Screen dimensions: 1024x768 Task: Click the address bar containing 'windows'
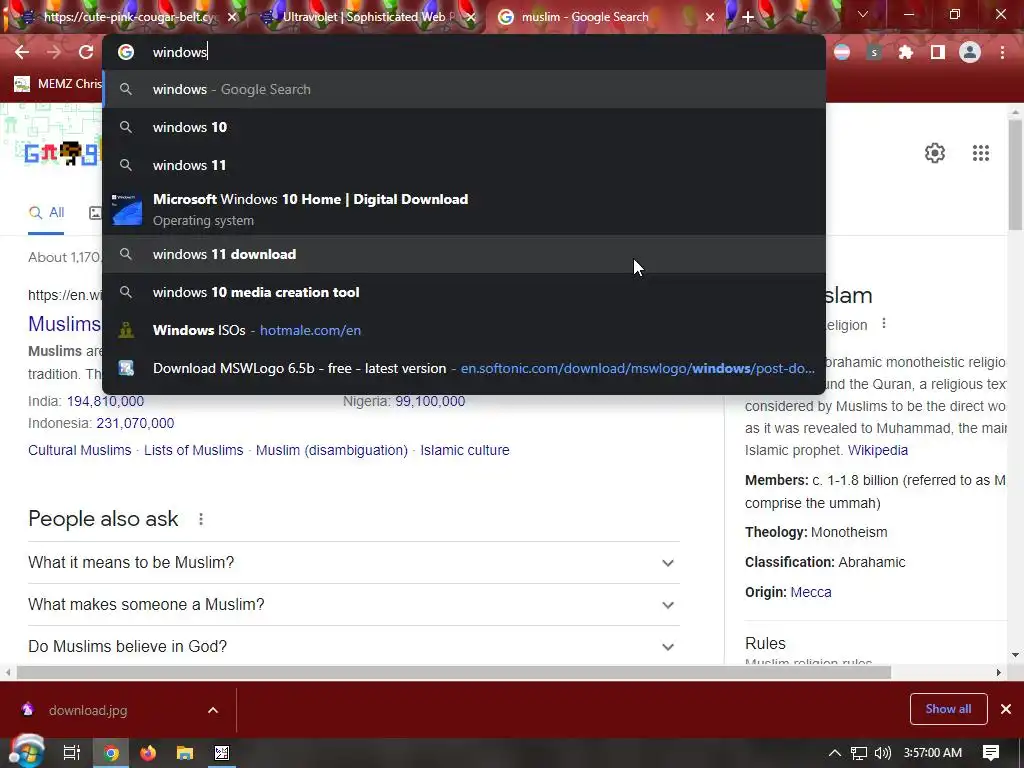tap(464, 52)
